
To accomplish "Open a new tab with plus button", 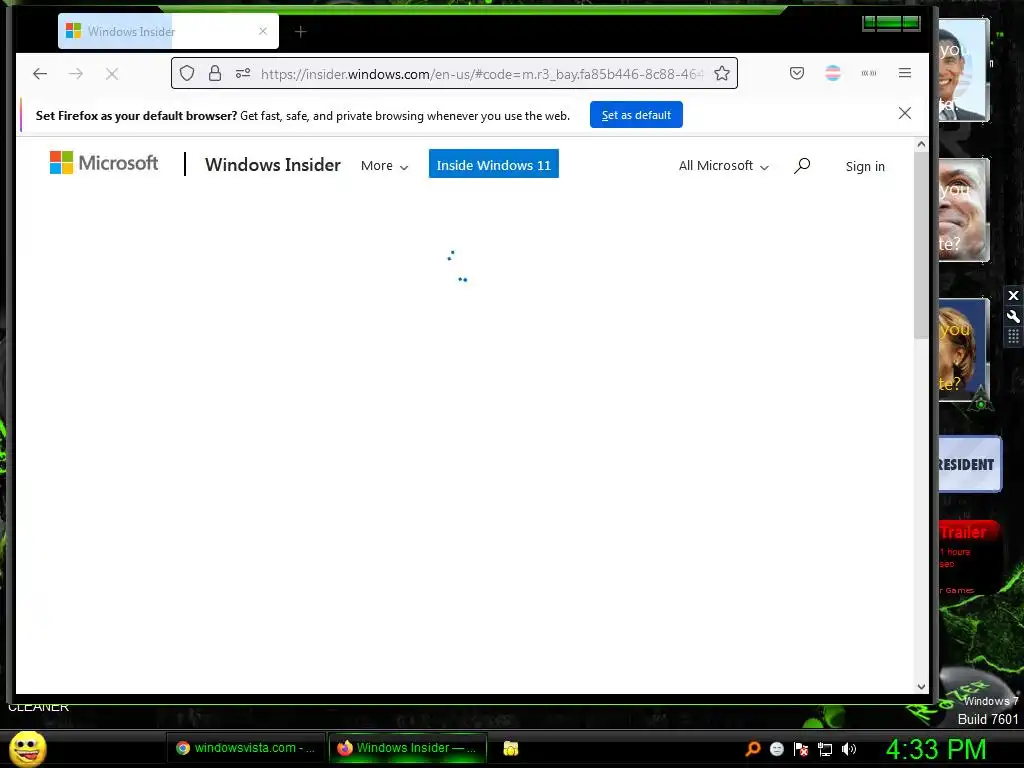I will click(x=300, y=31).
